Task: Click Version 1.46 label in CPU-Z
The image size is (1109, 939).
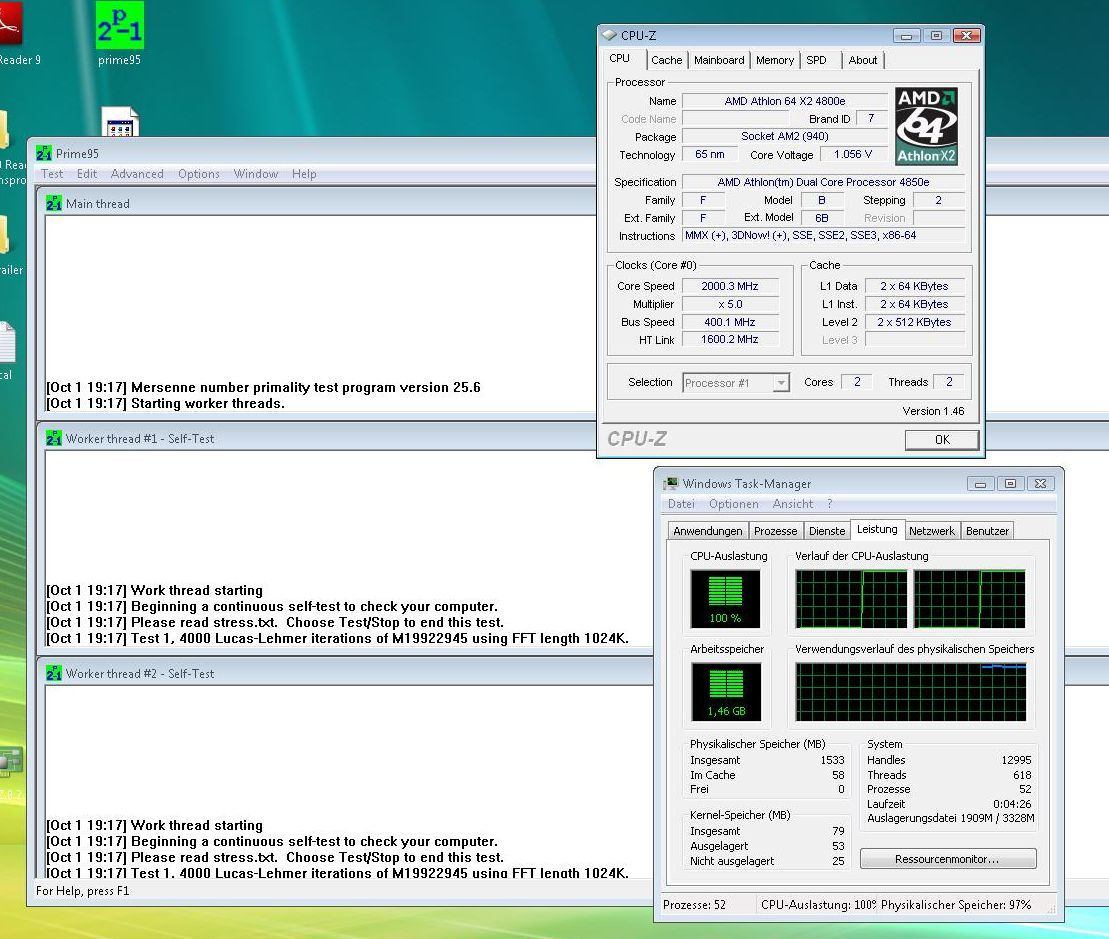Action: point(933,411)
